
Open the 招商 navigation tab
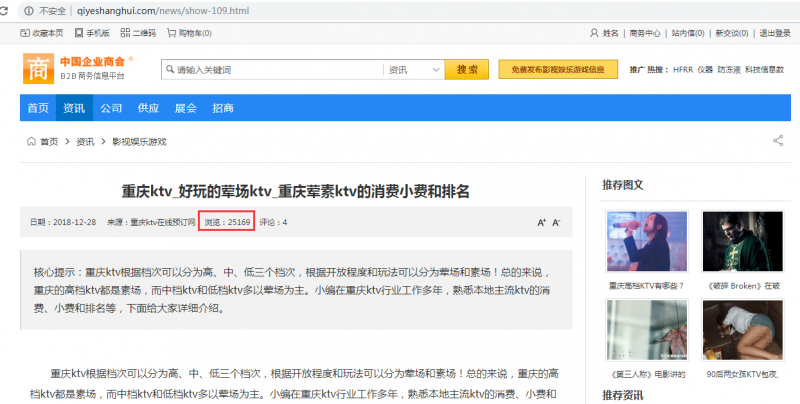[x=223, y=108]
